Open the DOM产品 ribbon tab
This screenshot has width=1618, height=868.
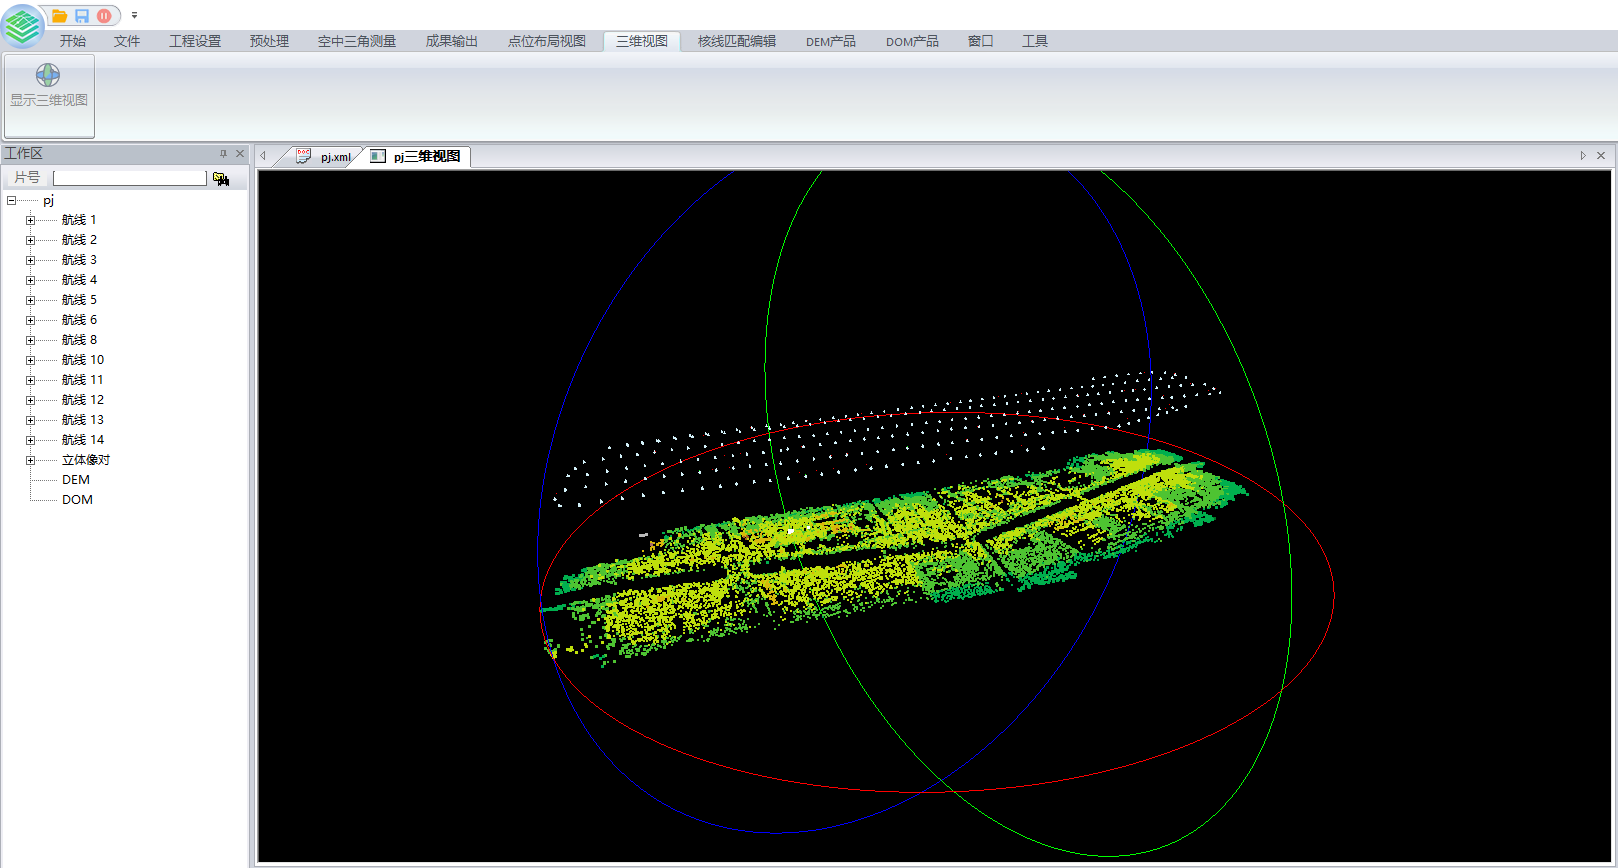click(912, 41)
